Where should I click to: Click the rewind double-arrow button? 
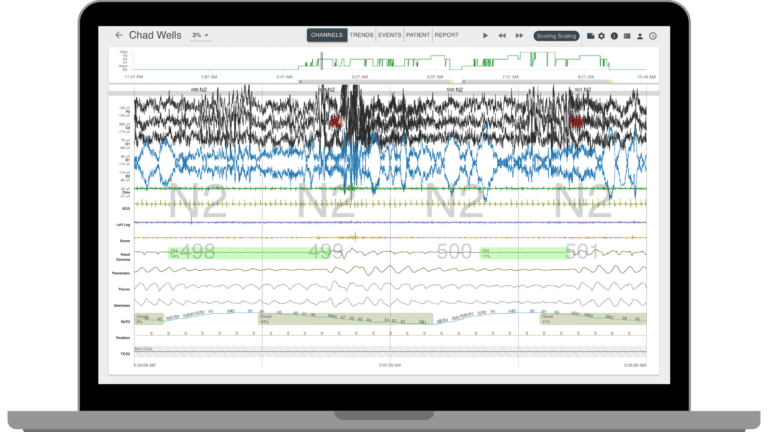(x=502, y=35)
